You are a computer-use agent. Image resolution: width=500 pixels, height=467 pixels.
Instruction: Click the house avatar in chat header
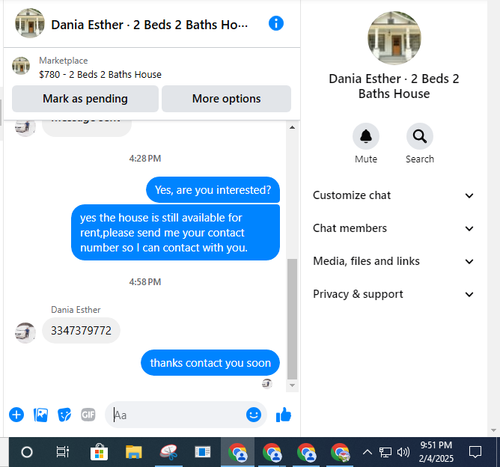pyautogui.click(x=30, y=23)
